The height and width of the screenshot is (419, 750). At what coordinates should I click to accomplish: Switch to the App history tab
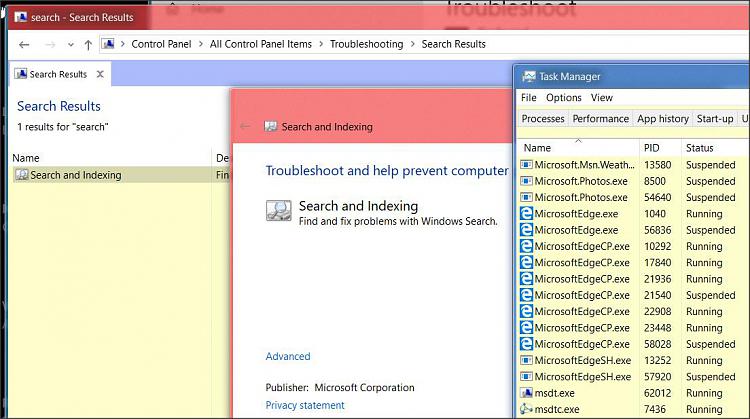pos(663,119)
